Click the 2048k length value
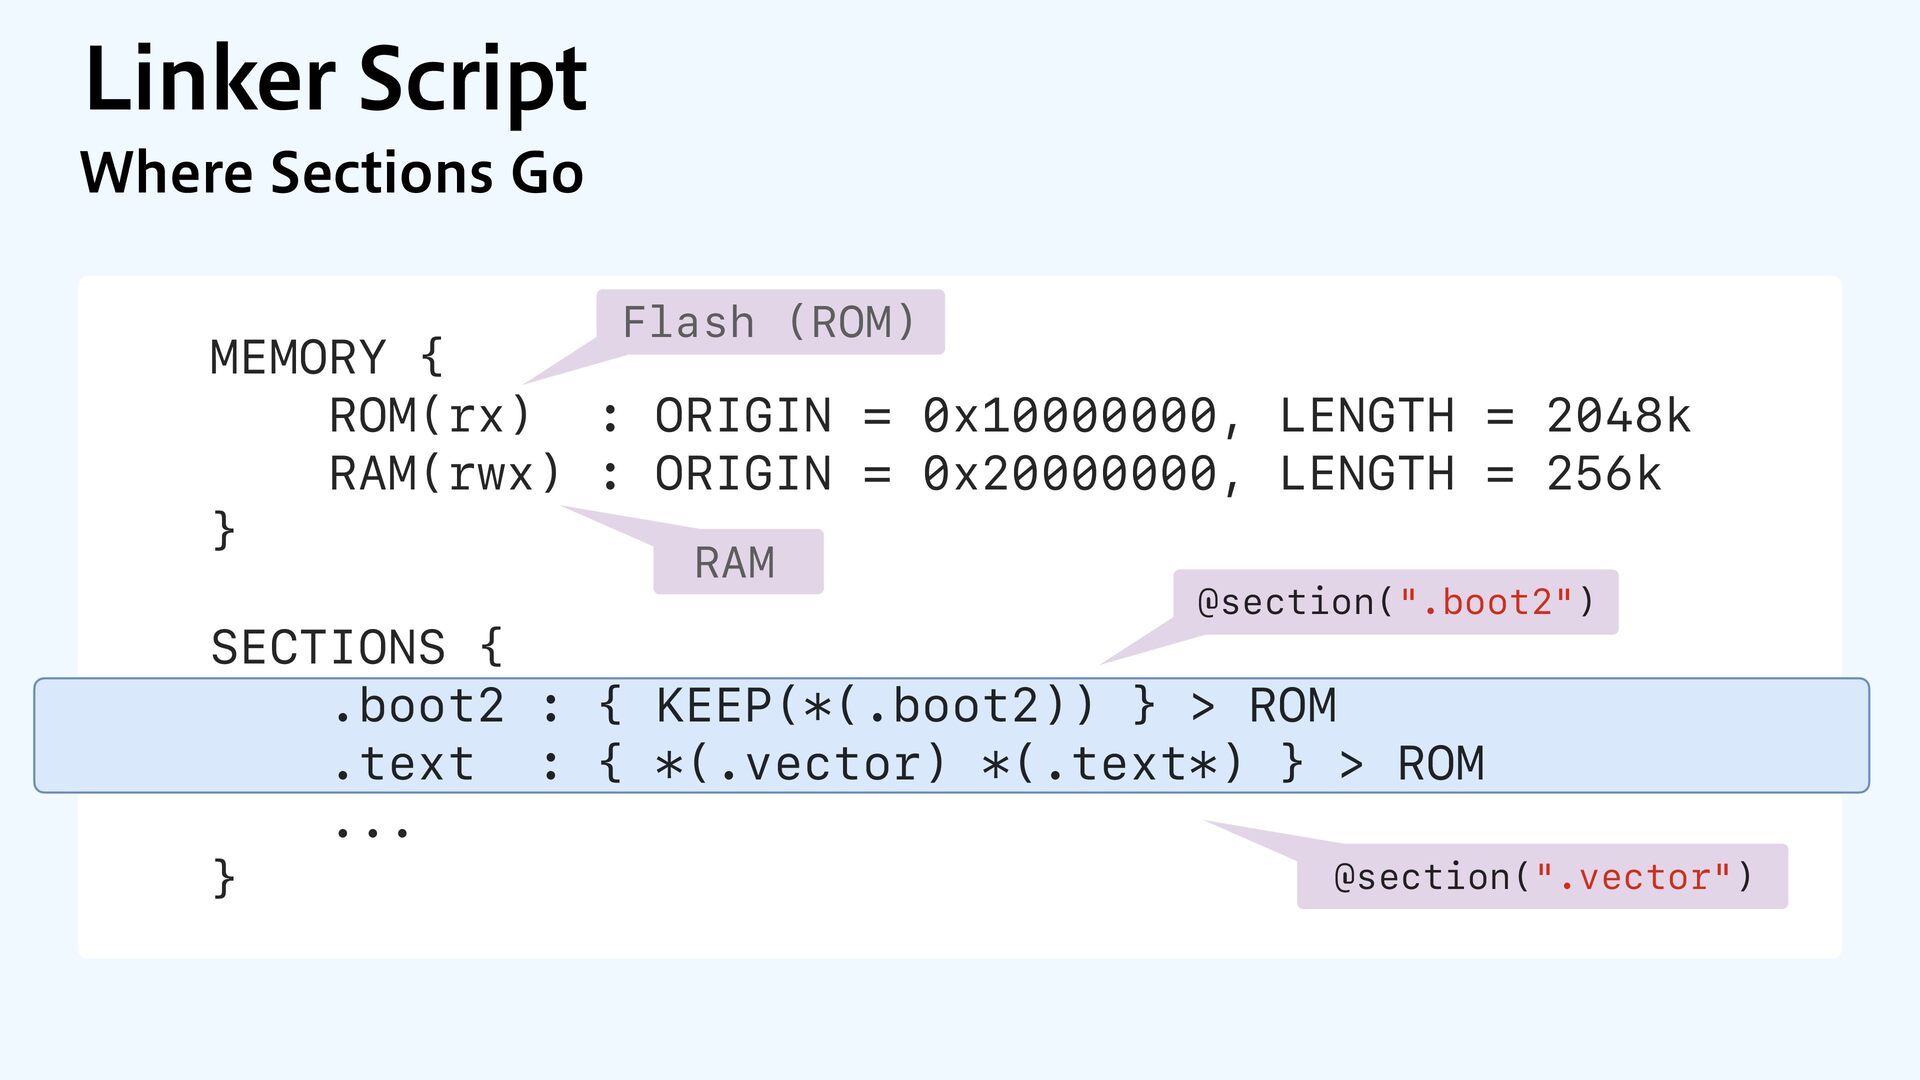1920x1080 pixels. (x=1617, y=416)
